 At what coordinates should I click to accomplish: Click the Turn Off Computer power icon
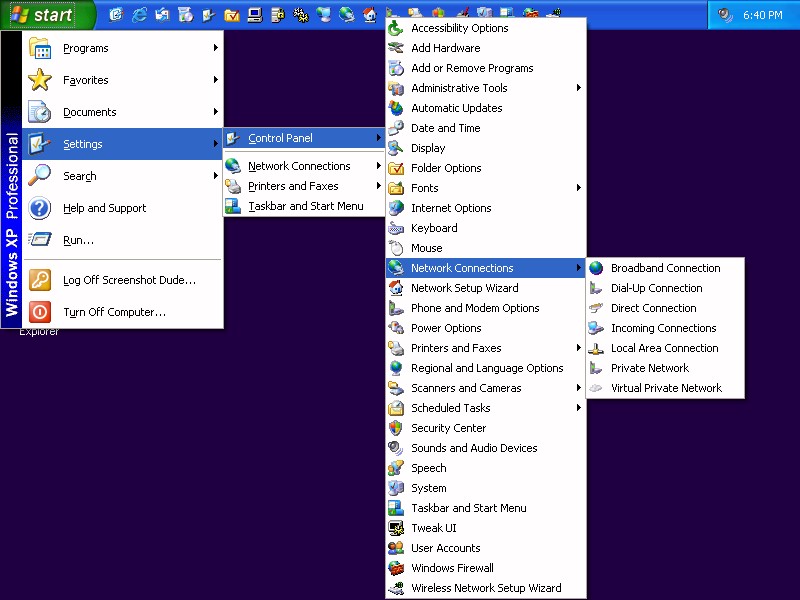(x=40, y=312)
